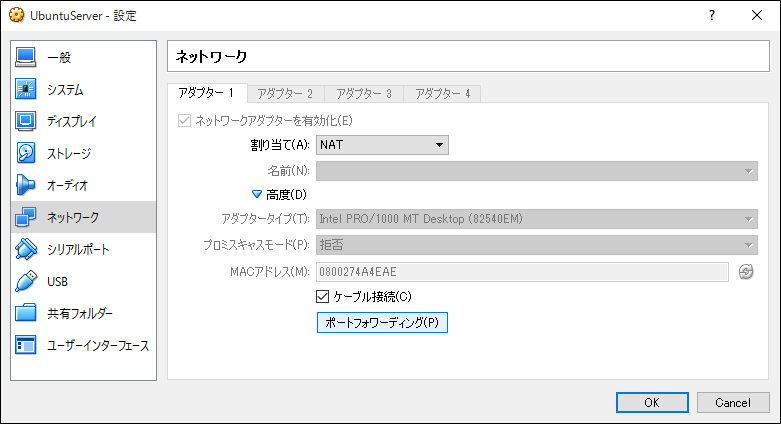Screen dimensions: 781x424
Task: Toggle ケーブル接続 (Cable Connected) checkbox
Action: click(323, 297)
